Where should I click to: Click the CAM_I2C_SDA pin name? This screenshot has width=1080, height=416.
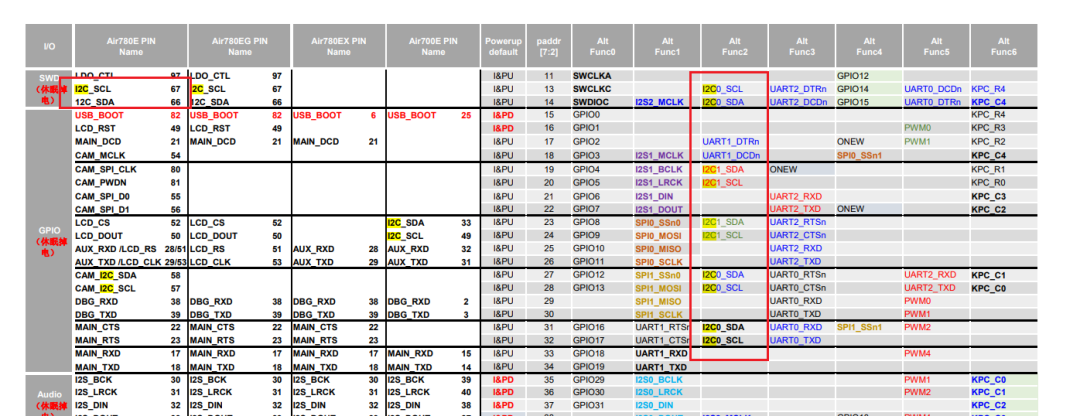[x=104, y=275]
